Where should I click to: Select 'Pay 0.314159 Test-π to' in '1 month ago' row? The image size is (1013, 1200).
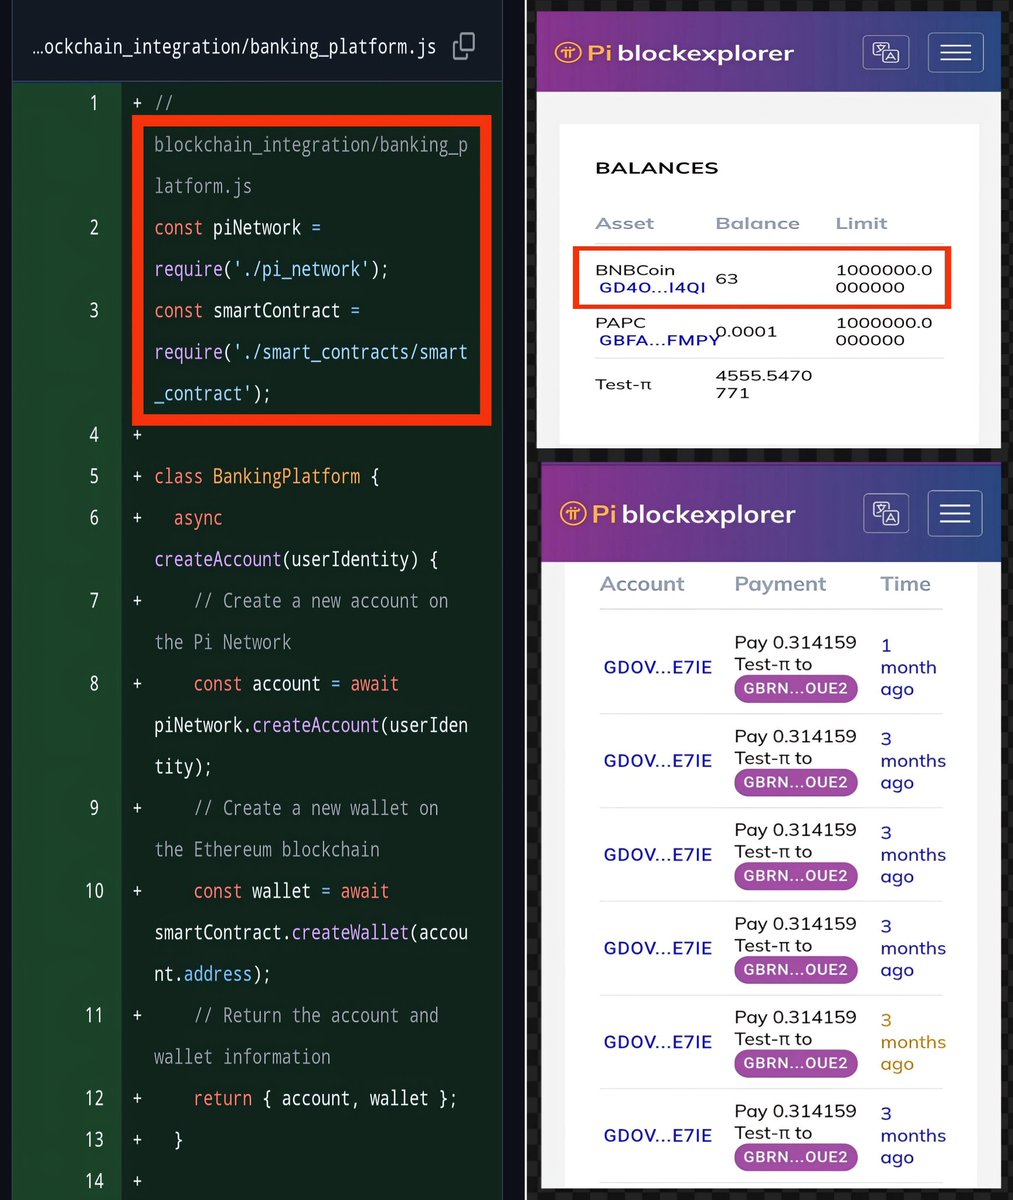pyautogui.click(x=795, y=653)
